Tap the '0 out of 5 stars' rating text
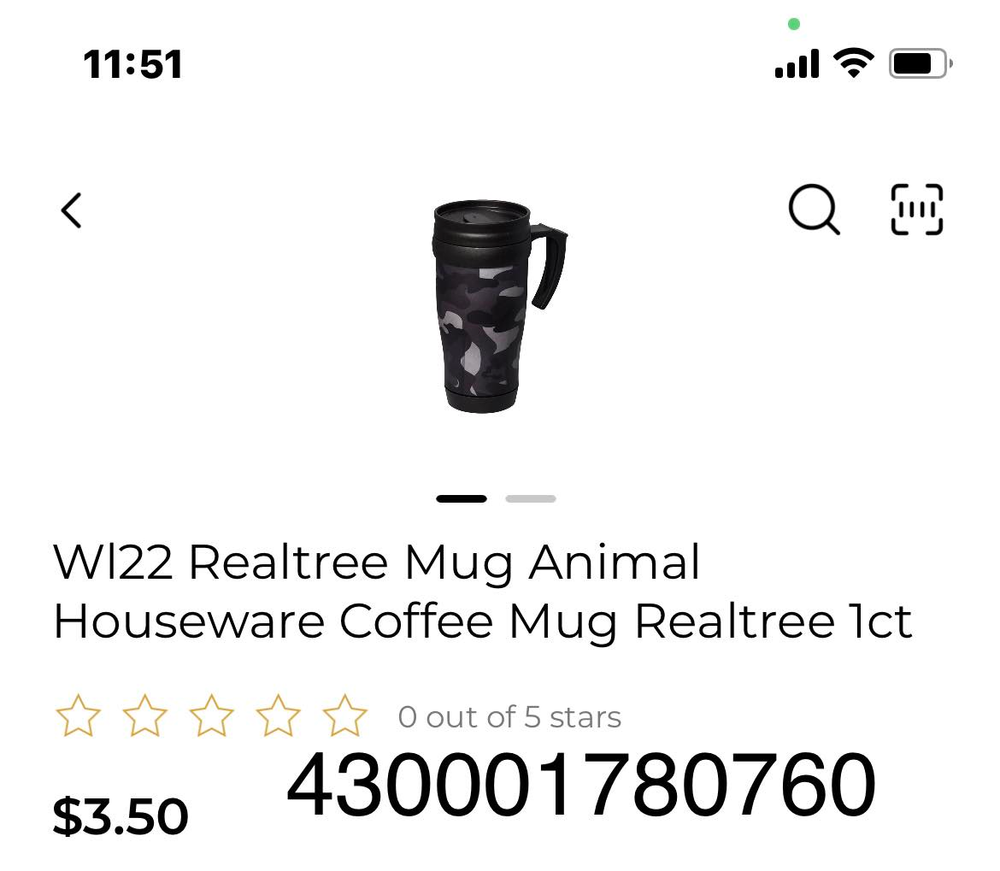Image resolution: width=1000 pixels, height=871 pixels. tap(510, 717)
